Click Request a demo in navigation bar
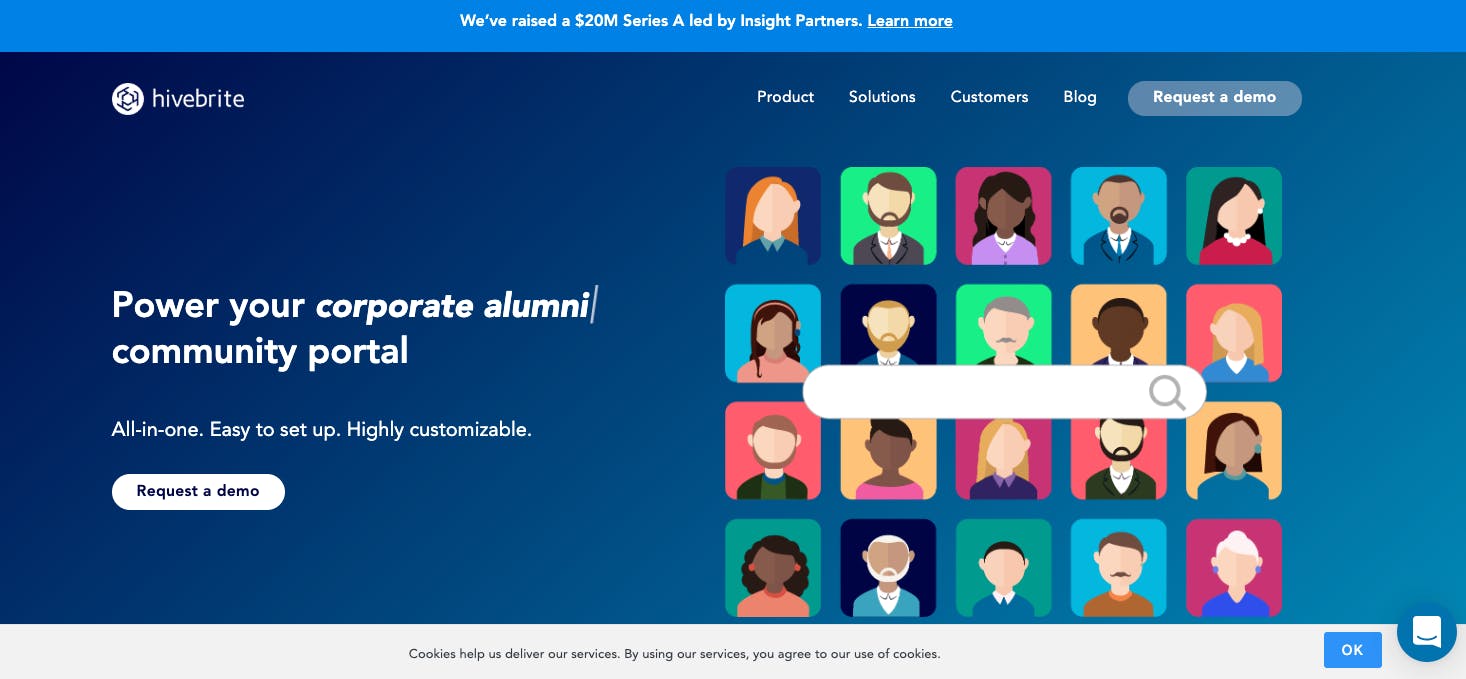Image resolution: width=1466 pixels, height=679 pixels. pos(1215,98)
